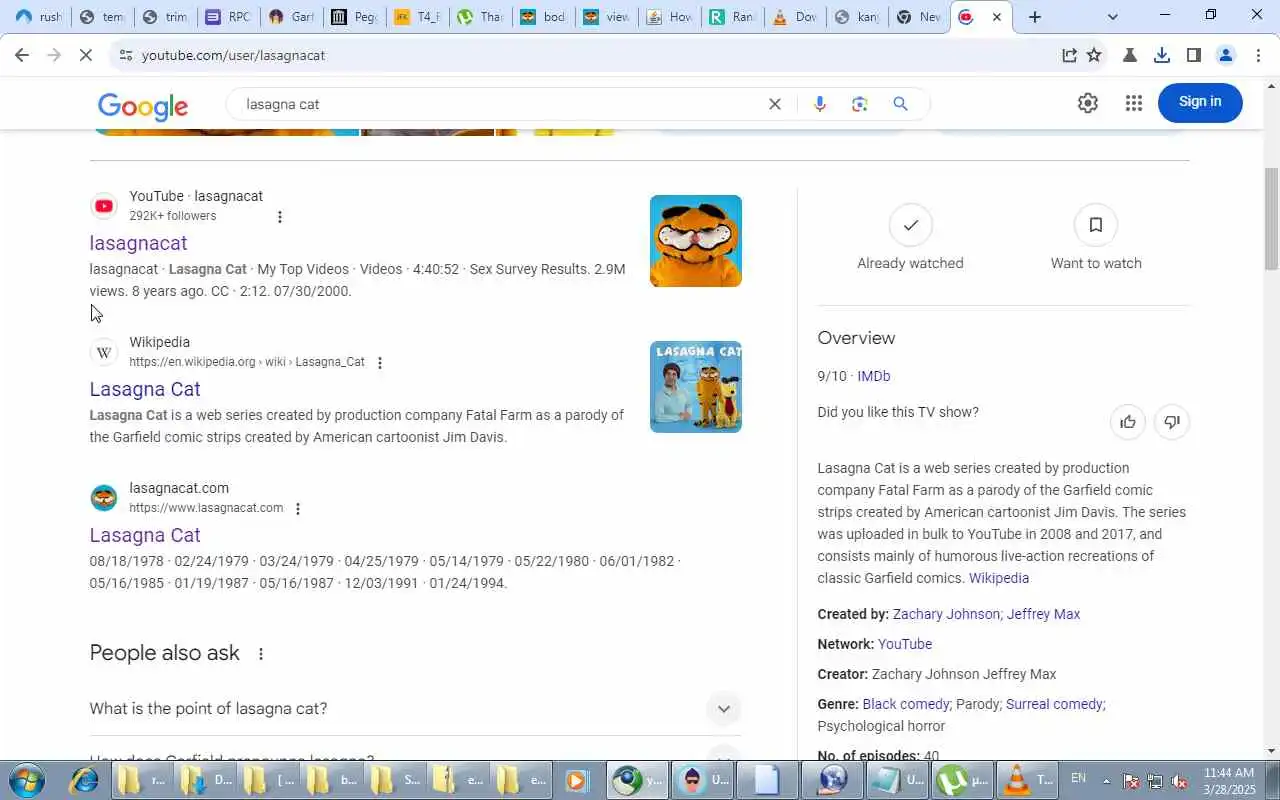1280x800 pixels.
Task: Share this page using address bar icon
Action: [1069, 55]
